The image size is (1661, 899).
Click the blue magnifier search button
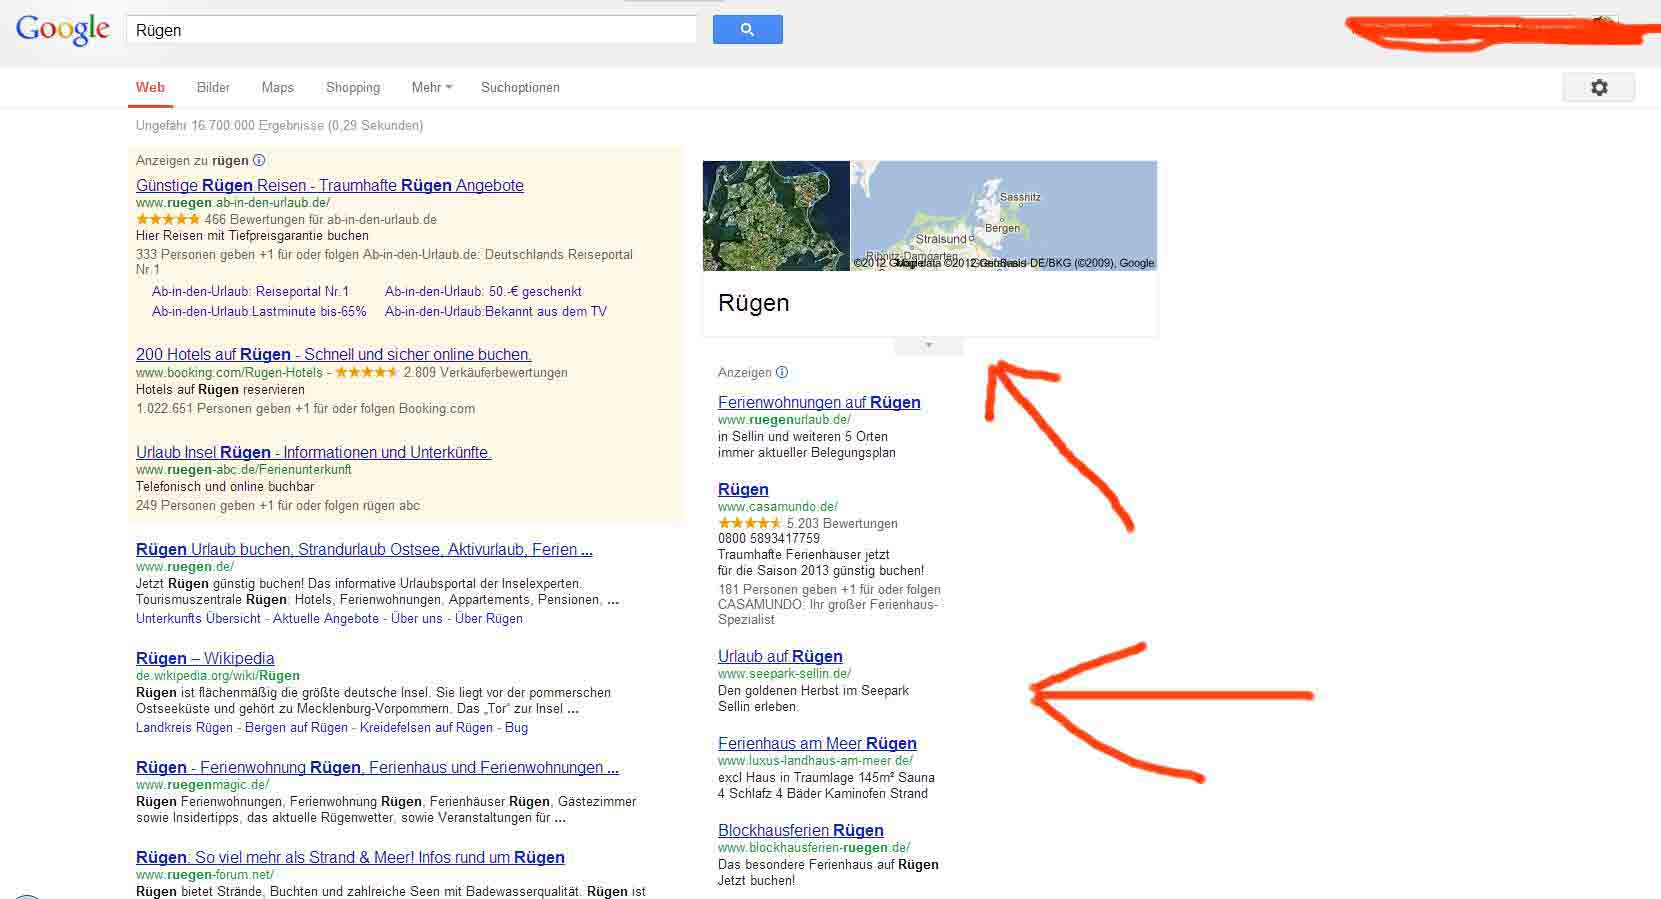[747, 30]
